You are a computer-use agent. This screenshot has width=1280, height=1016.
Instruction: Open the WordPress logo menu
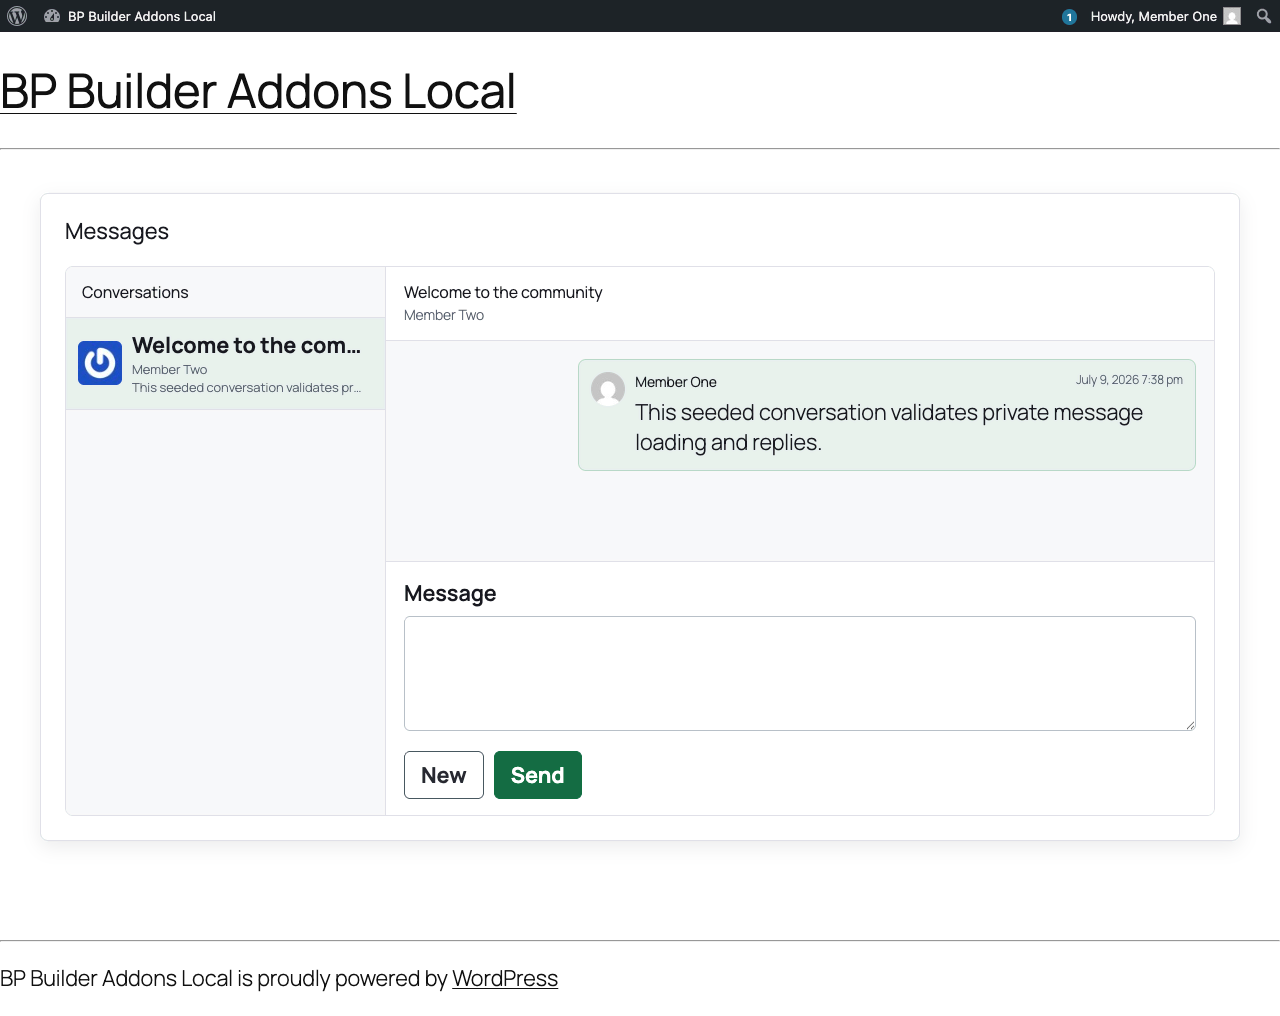point(17,16)
